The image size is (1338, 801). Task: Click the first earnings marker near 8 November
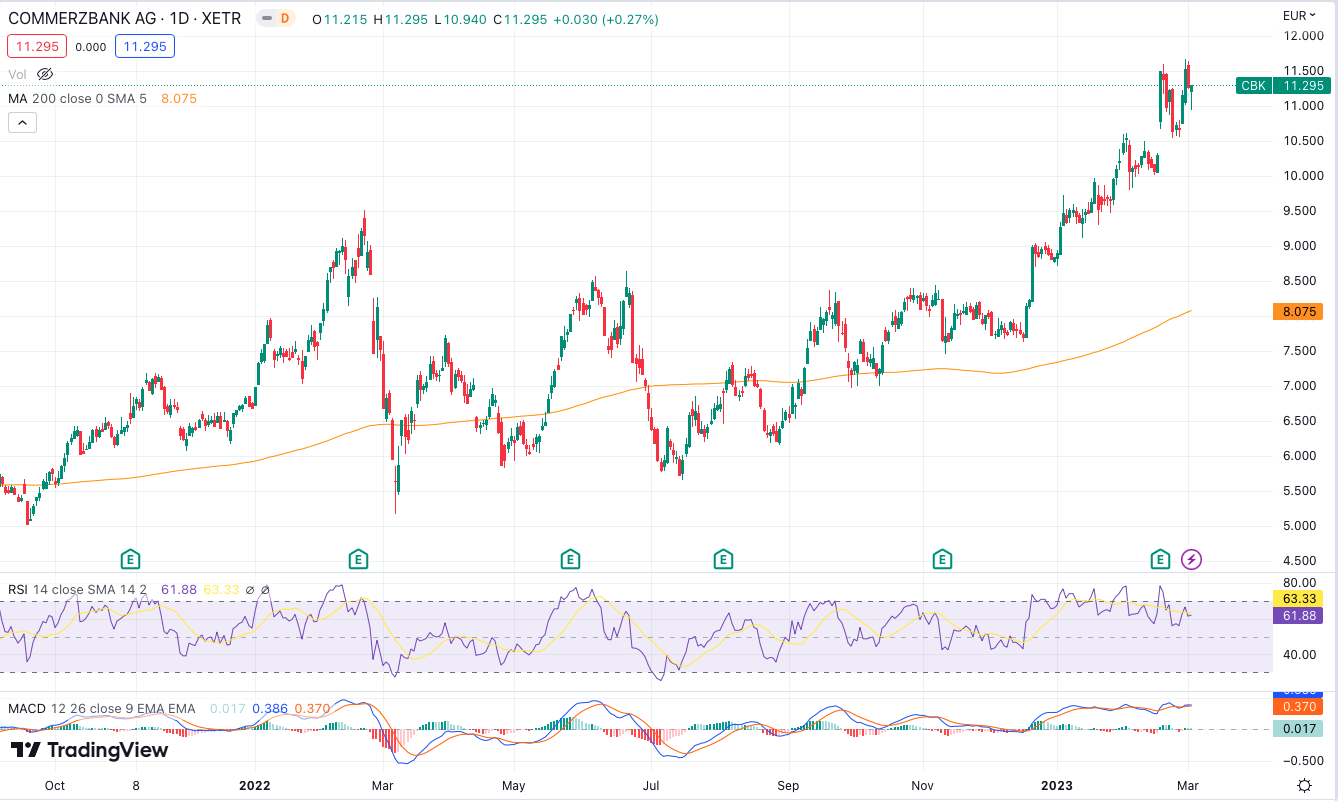[x=129, y=559]
